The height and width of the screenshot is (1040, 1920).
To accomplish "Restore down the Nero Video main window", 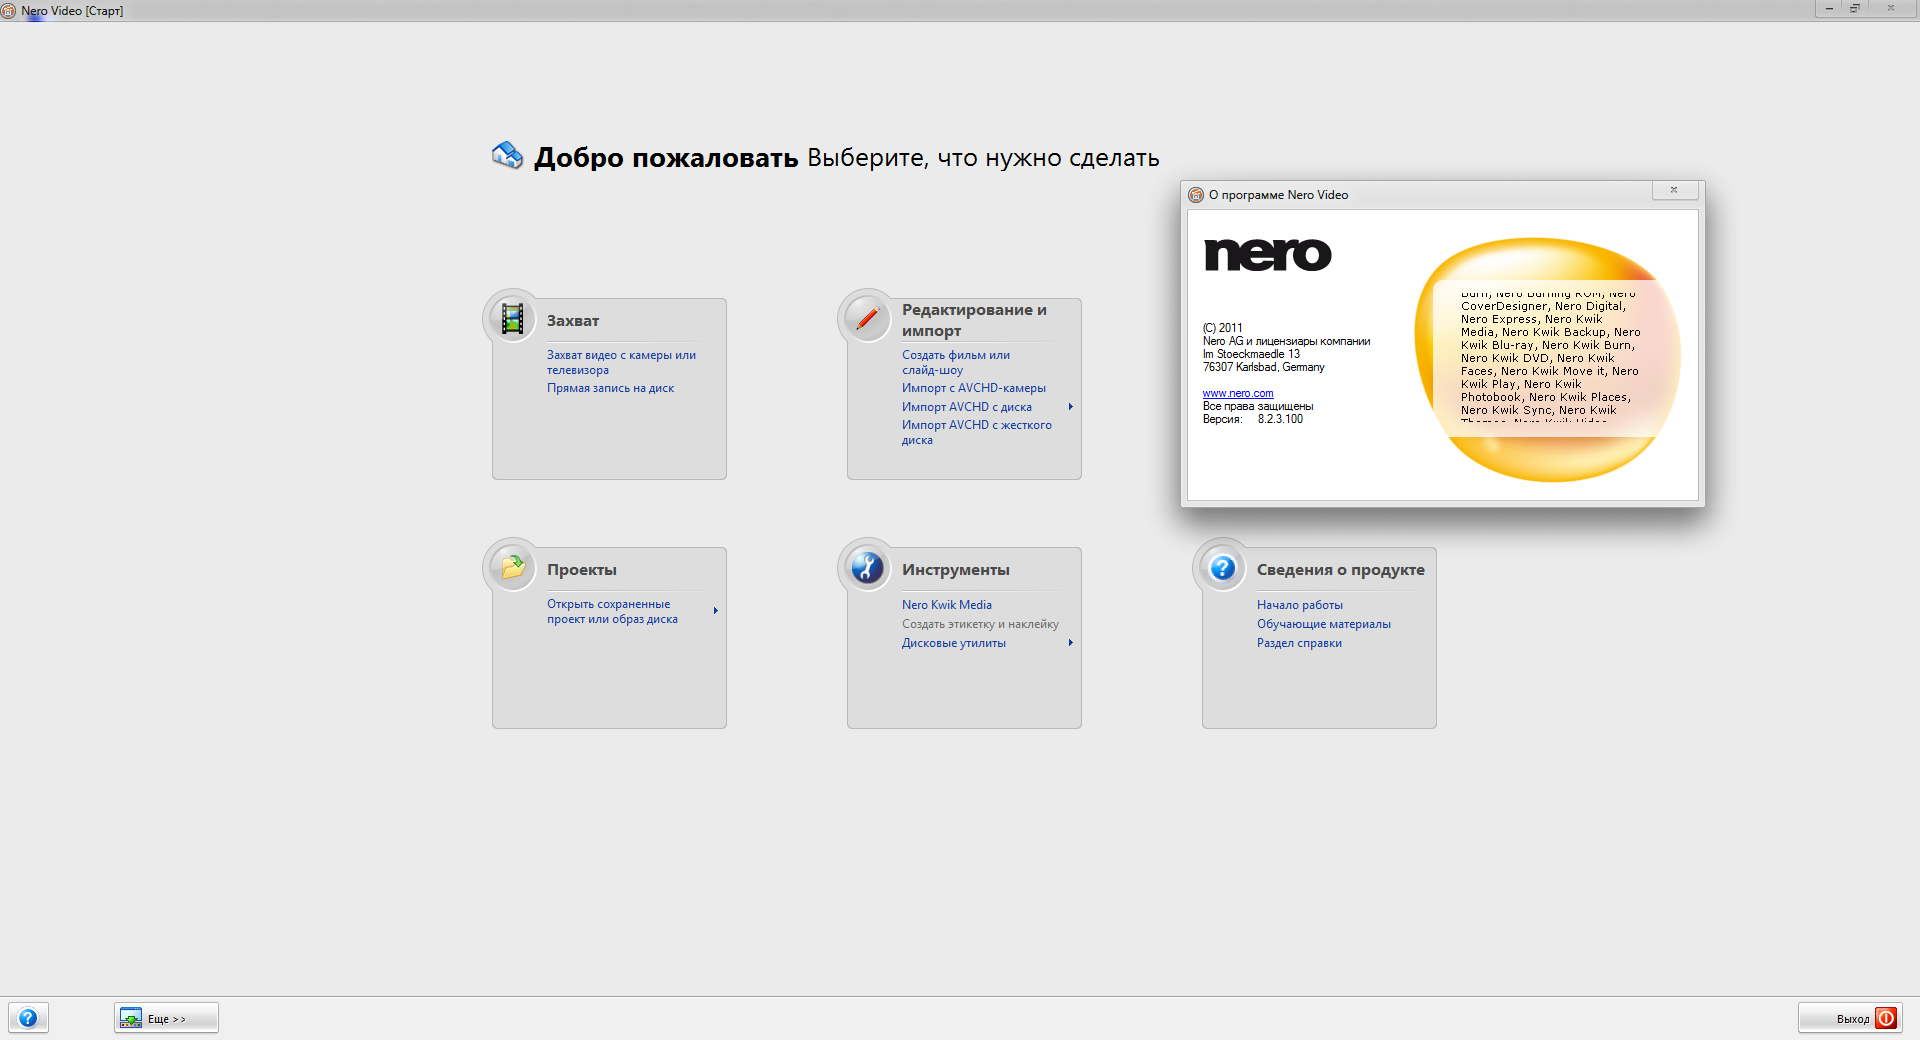I will click(x=1855, y=8).
